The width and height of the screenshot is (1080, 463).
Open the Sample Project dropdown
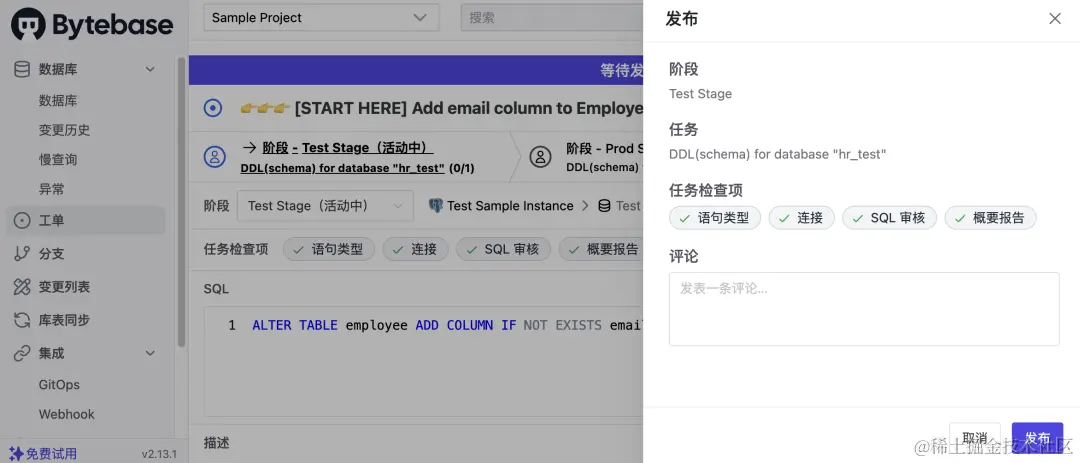pos(321,18)
